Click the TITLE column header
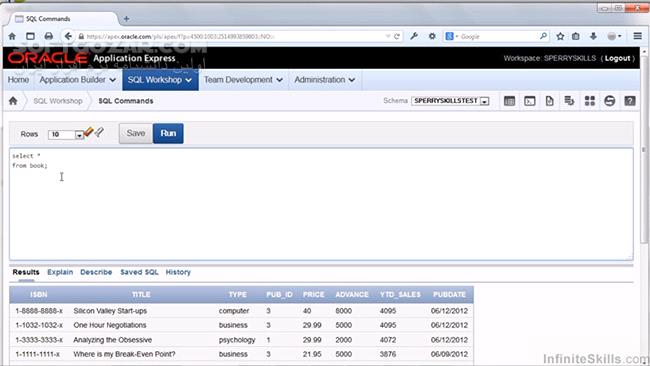The height and width of the screenshot is (366, 650). [x=141, y=294]
